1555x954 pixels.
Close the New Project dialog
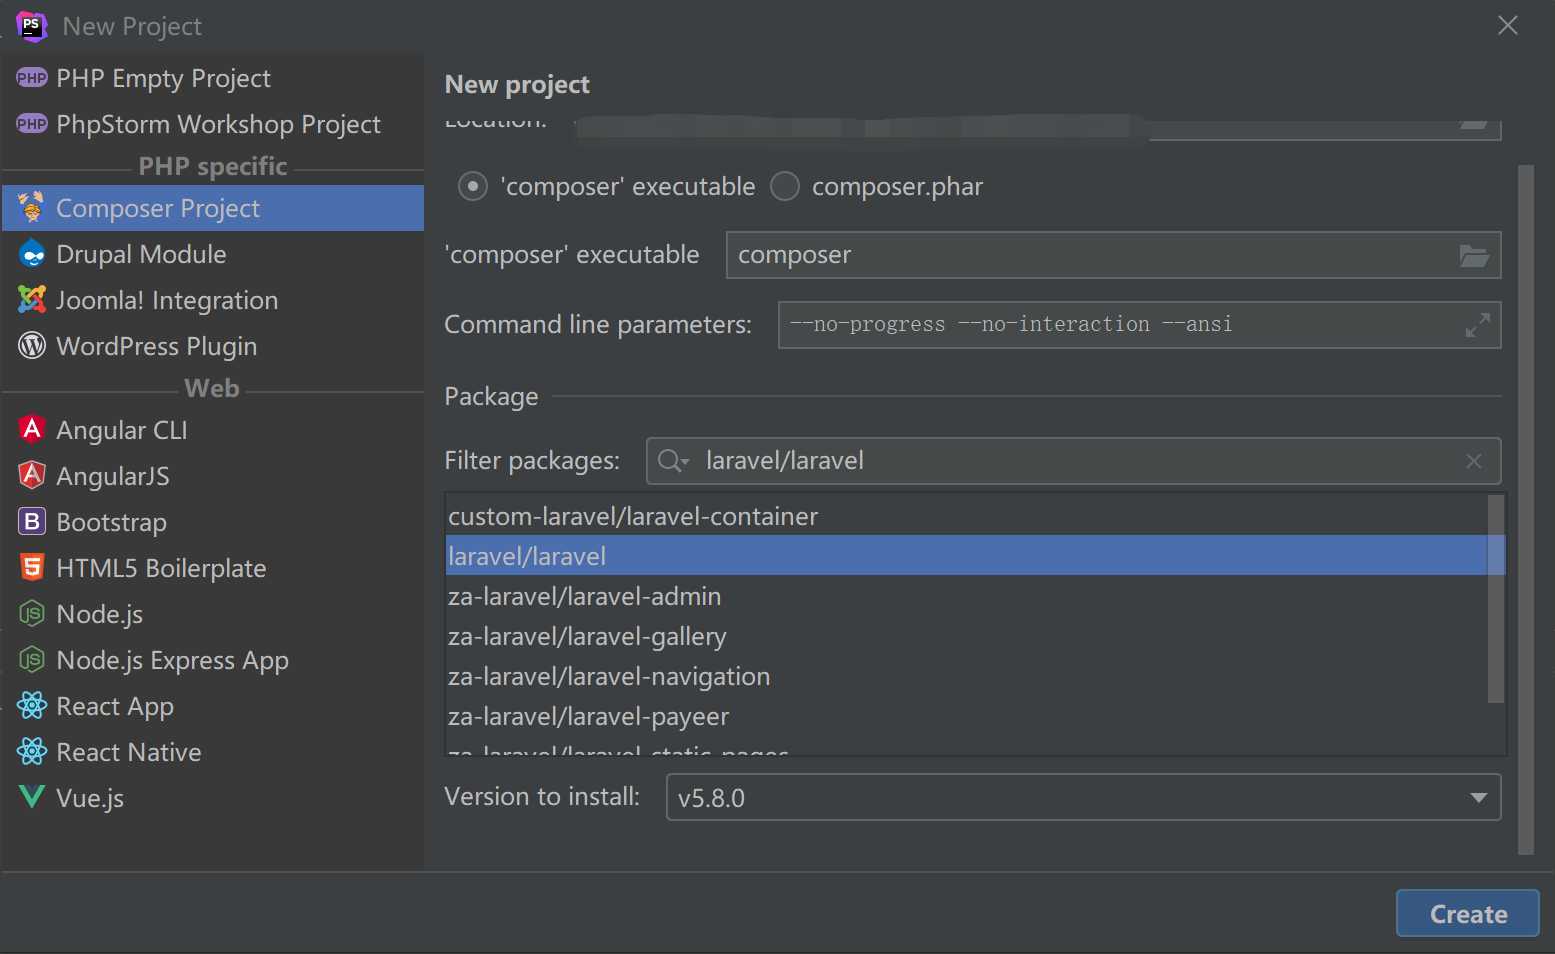coord(1507,25)
